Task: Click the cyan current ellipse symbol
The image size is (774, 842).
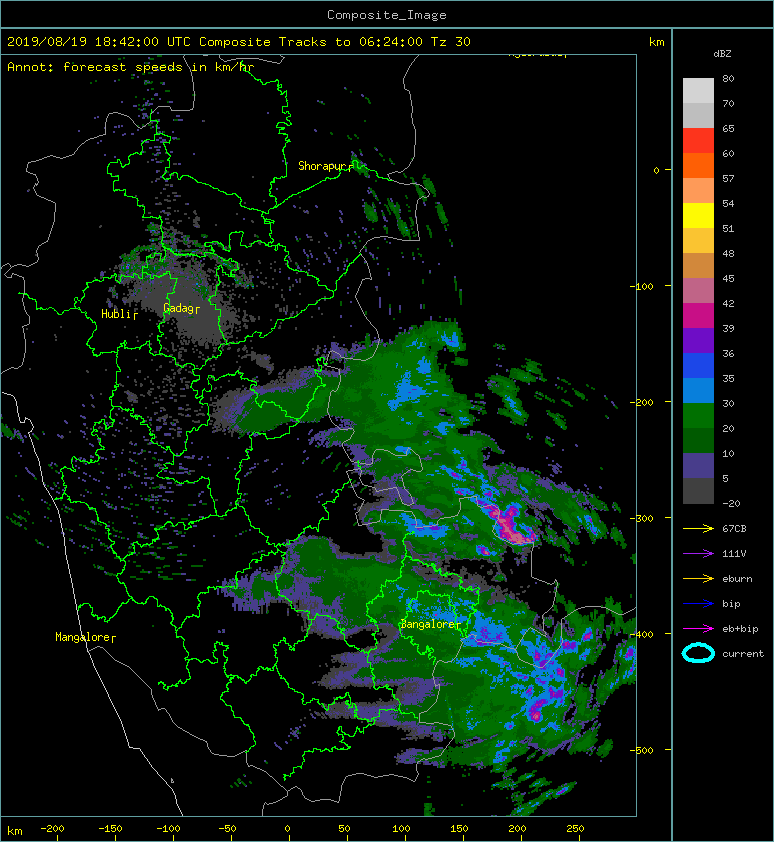Action: [x=698, y=653]
